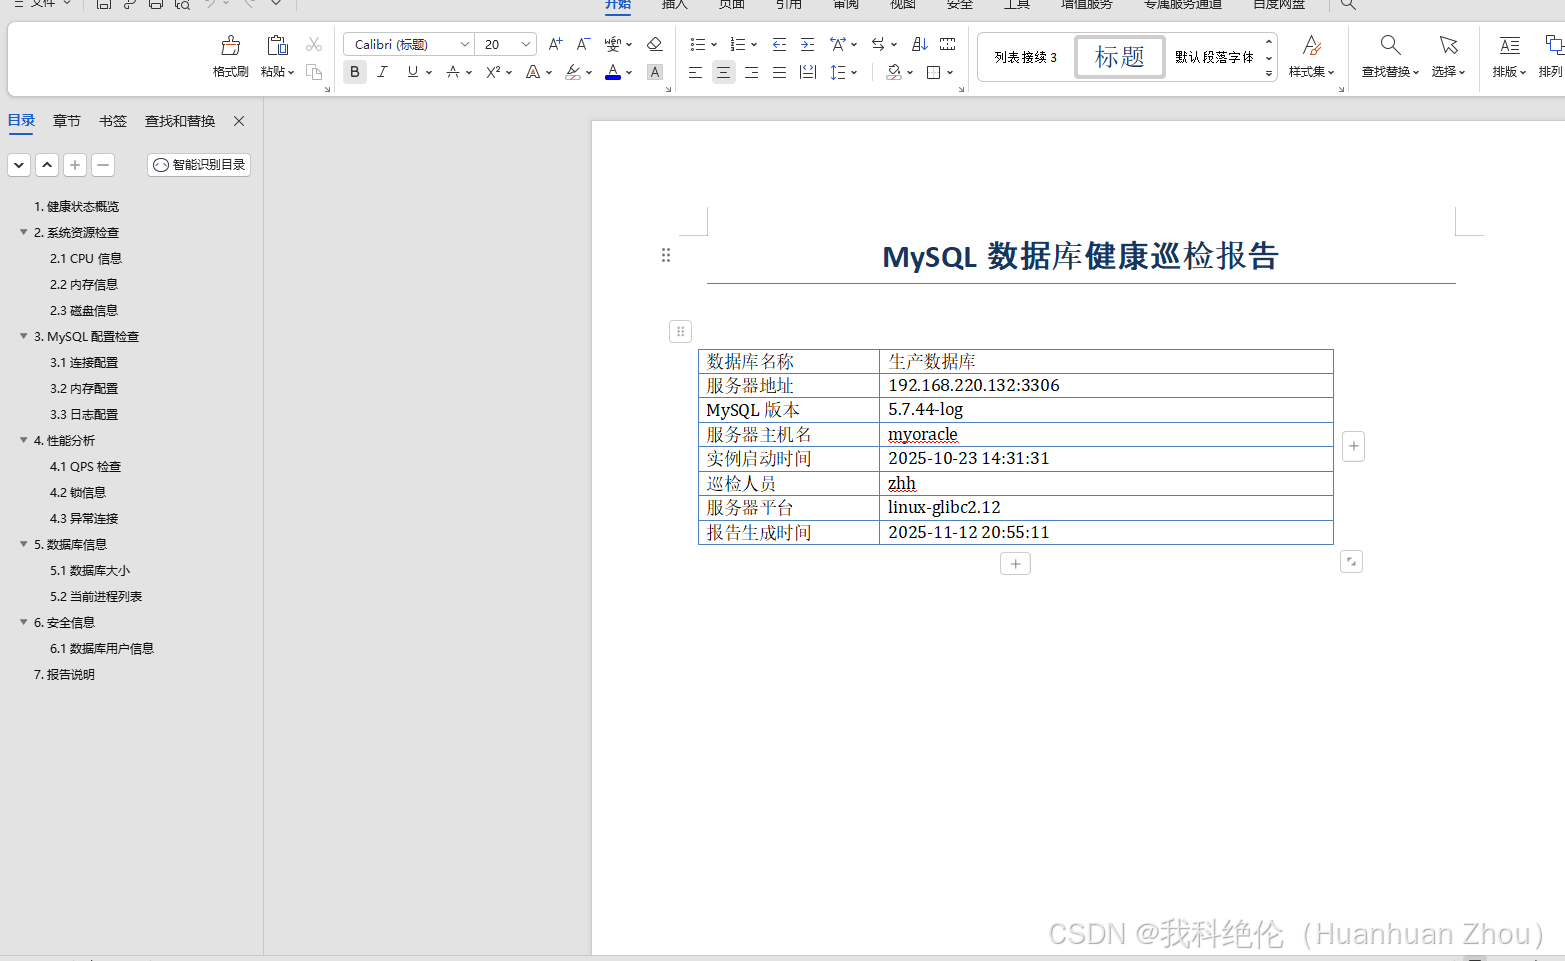The image size is (1565, 961).
Task: Collapse the 3. MySQL 配置检查 outline node
Action: coord(24,336)
